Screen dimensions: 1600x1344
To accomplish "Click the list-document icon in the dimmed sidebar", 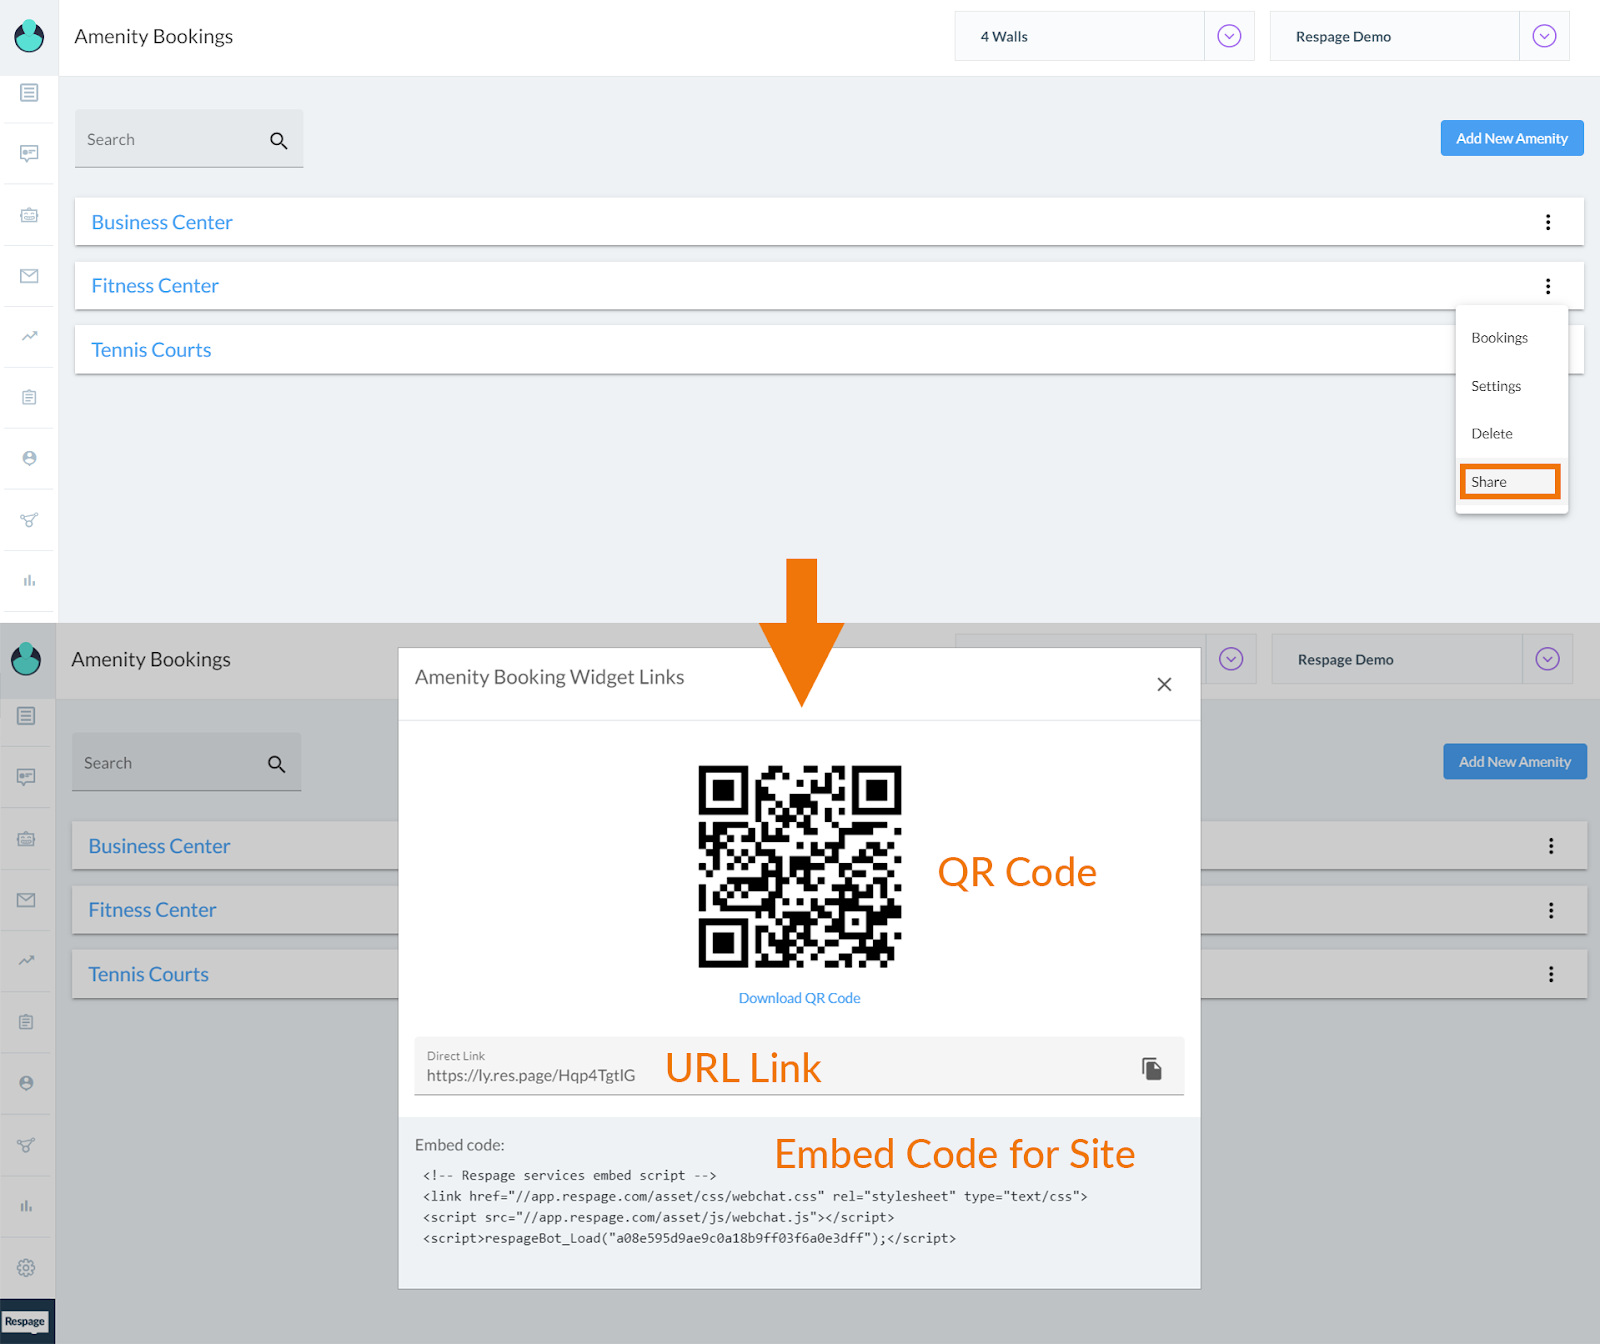I will click(x=26, y=716).
